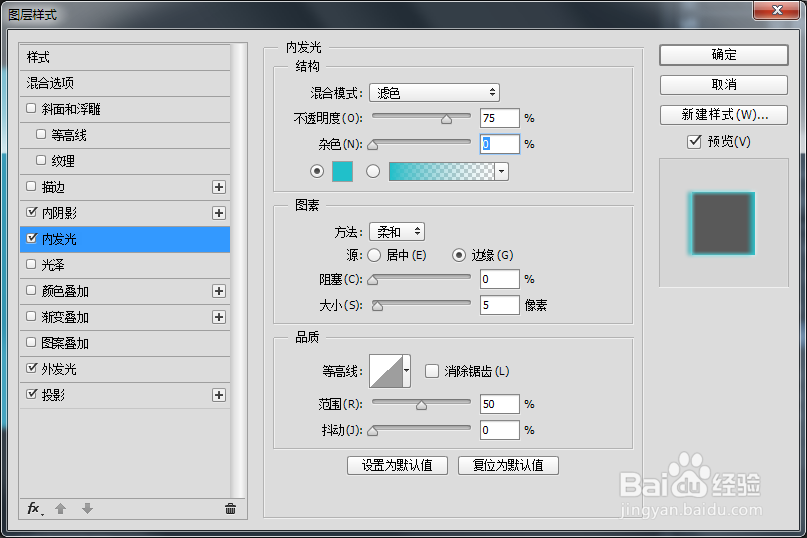
Task: Select the gradient radio button
Action: click(373, 171)
